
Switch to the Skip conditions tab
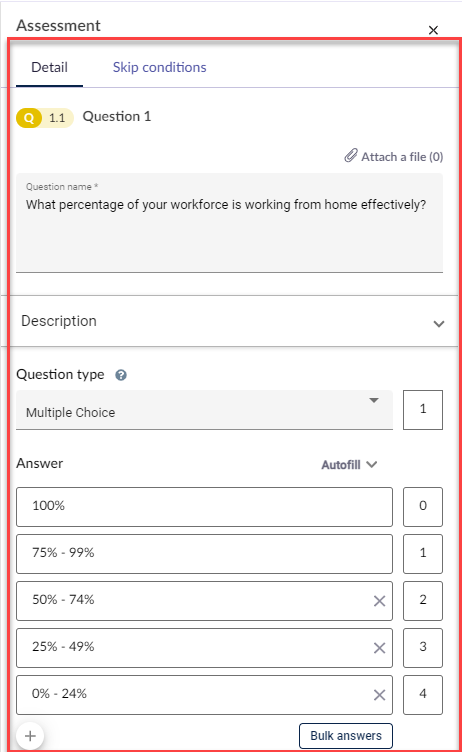(159, 67)
